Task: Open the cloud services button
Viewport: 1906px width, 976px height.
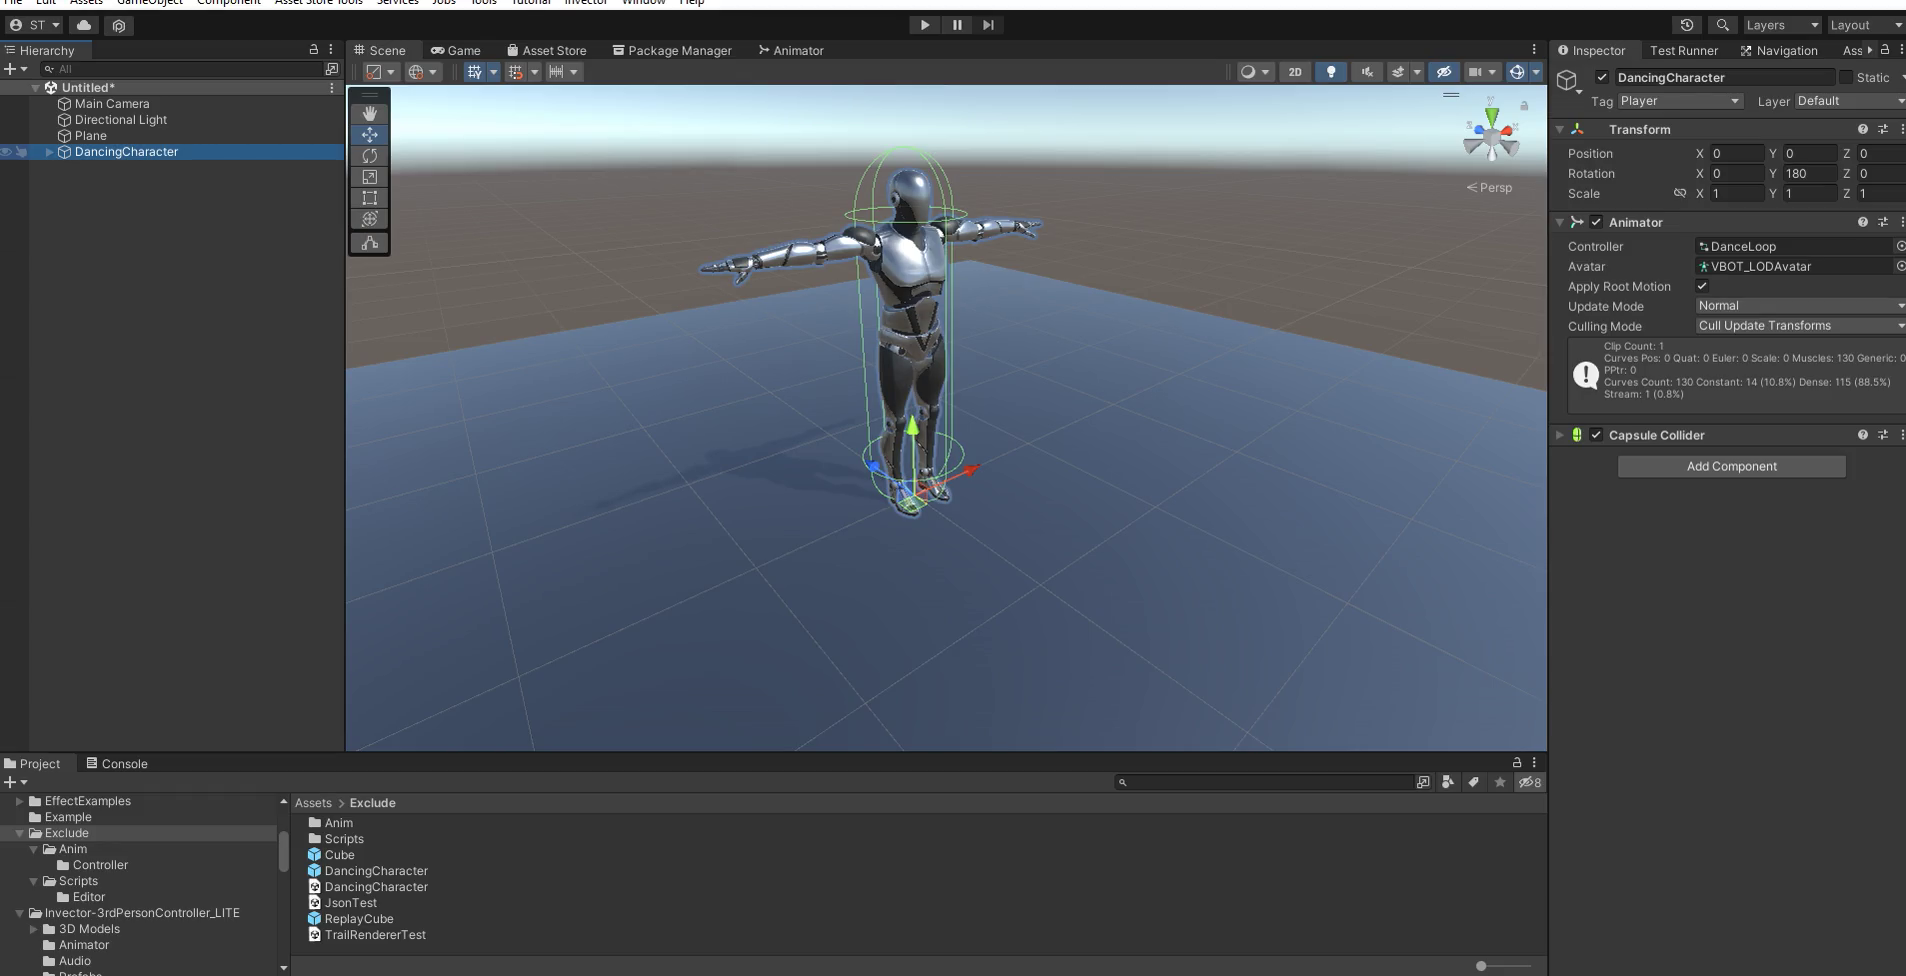Action: coord(84,25)
